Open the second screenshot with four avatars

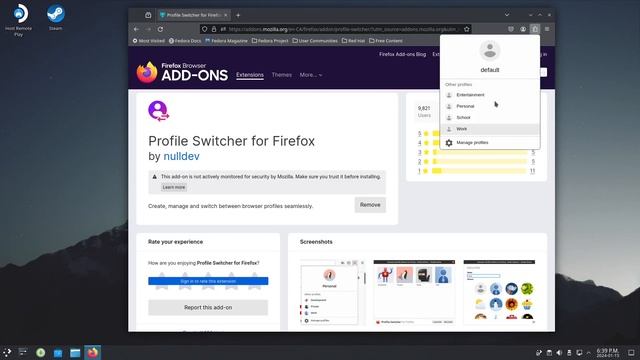[x=414, y=292]
